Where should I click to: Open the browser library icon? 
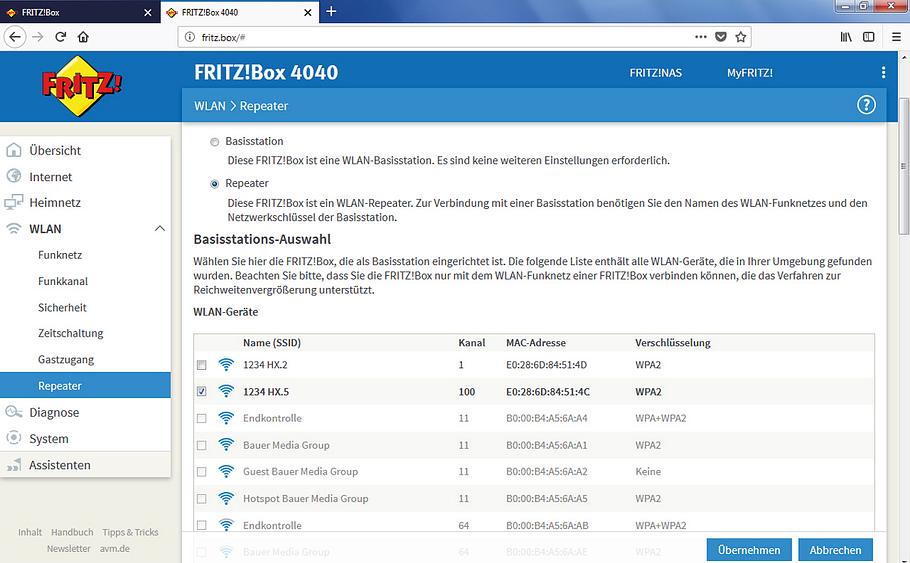pos(846,37)
